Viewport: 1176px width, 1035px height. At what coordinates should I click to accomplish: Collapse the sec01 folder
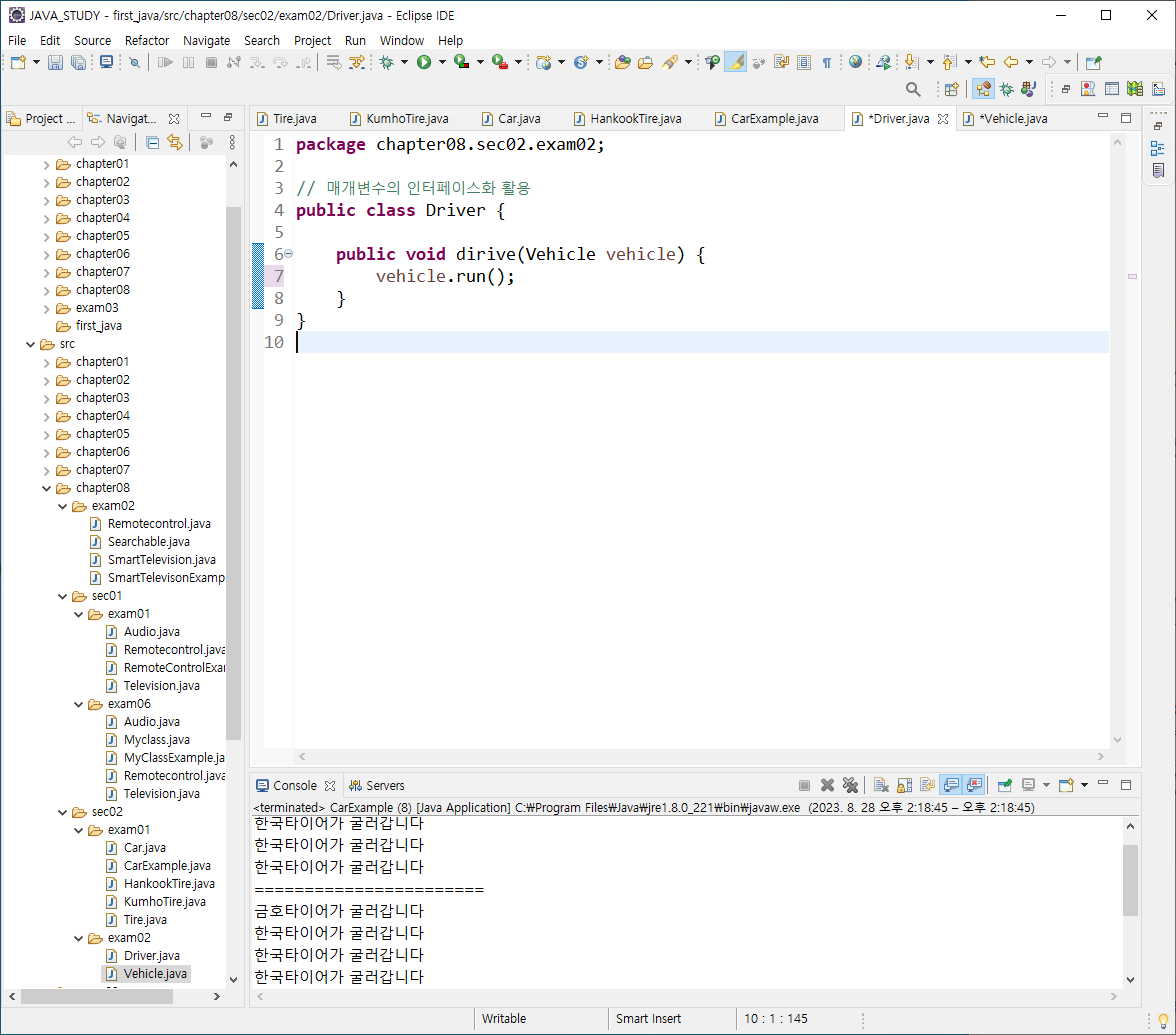(x=63, y=596)
